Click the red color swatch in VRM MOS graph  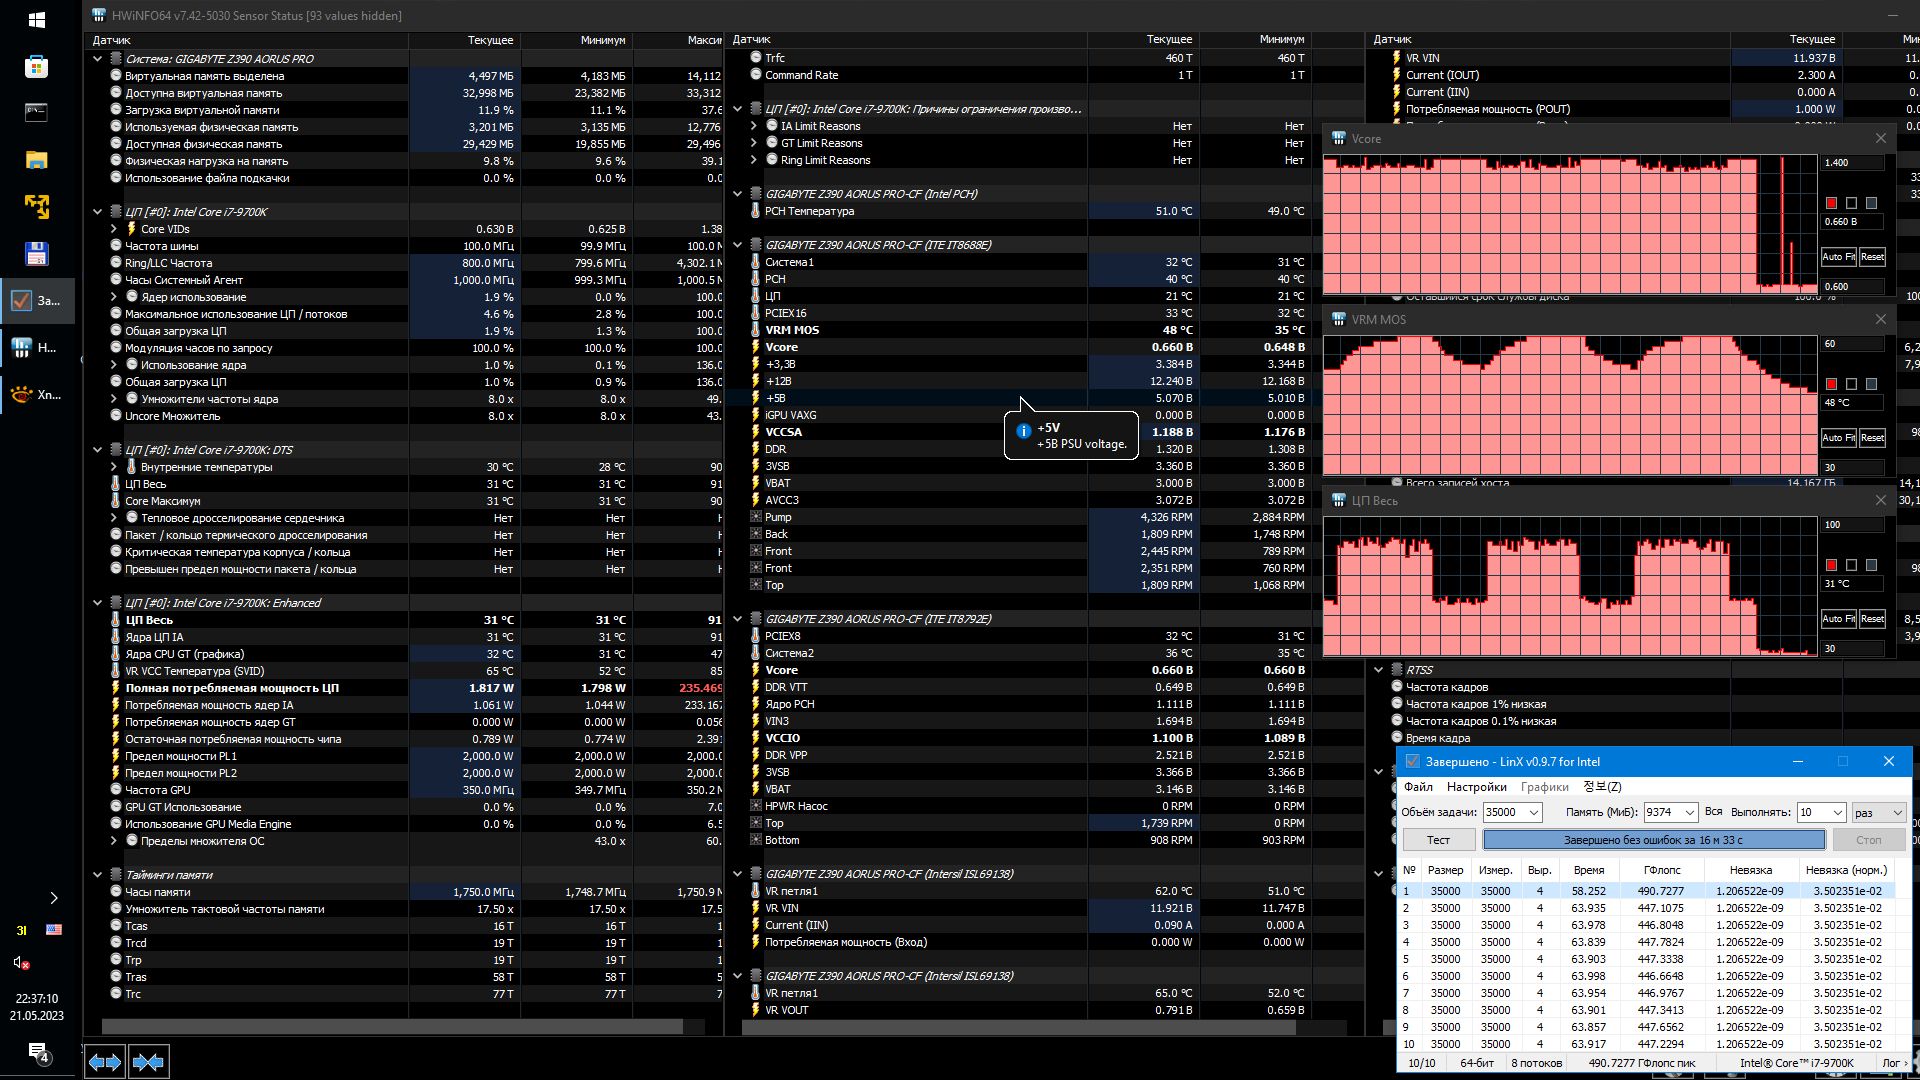pos(1831,384)
